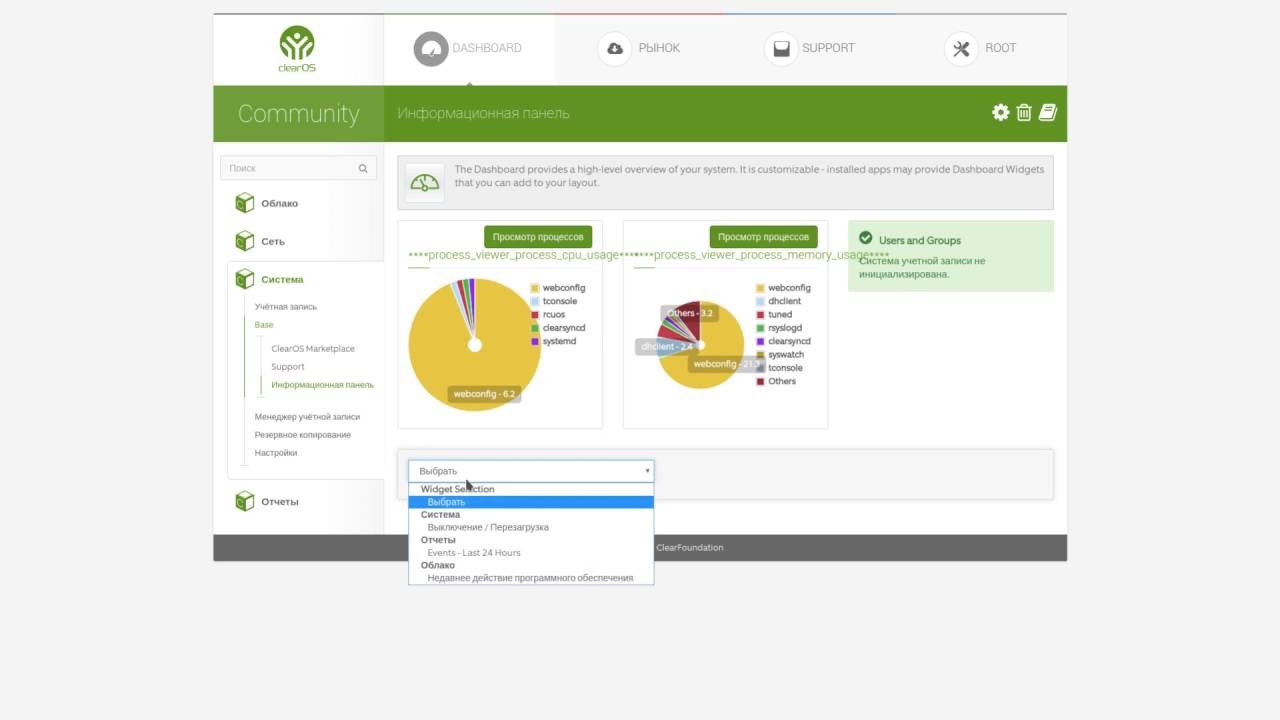Open Support in sidebar tree
Image resolution: width=1280 pixels, height=720 pixels.
tap(288, 367)
